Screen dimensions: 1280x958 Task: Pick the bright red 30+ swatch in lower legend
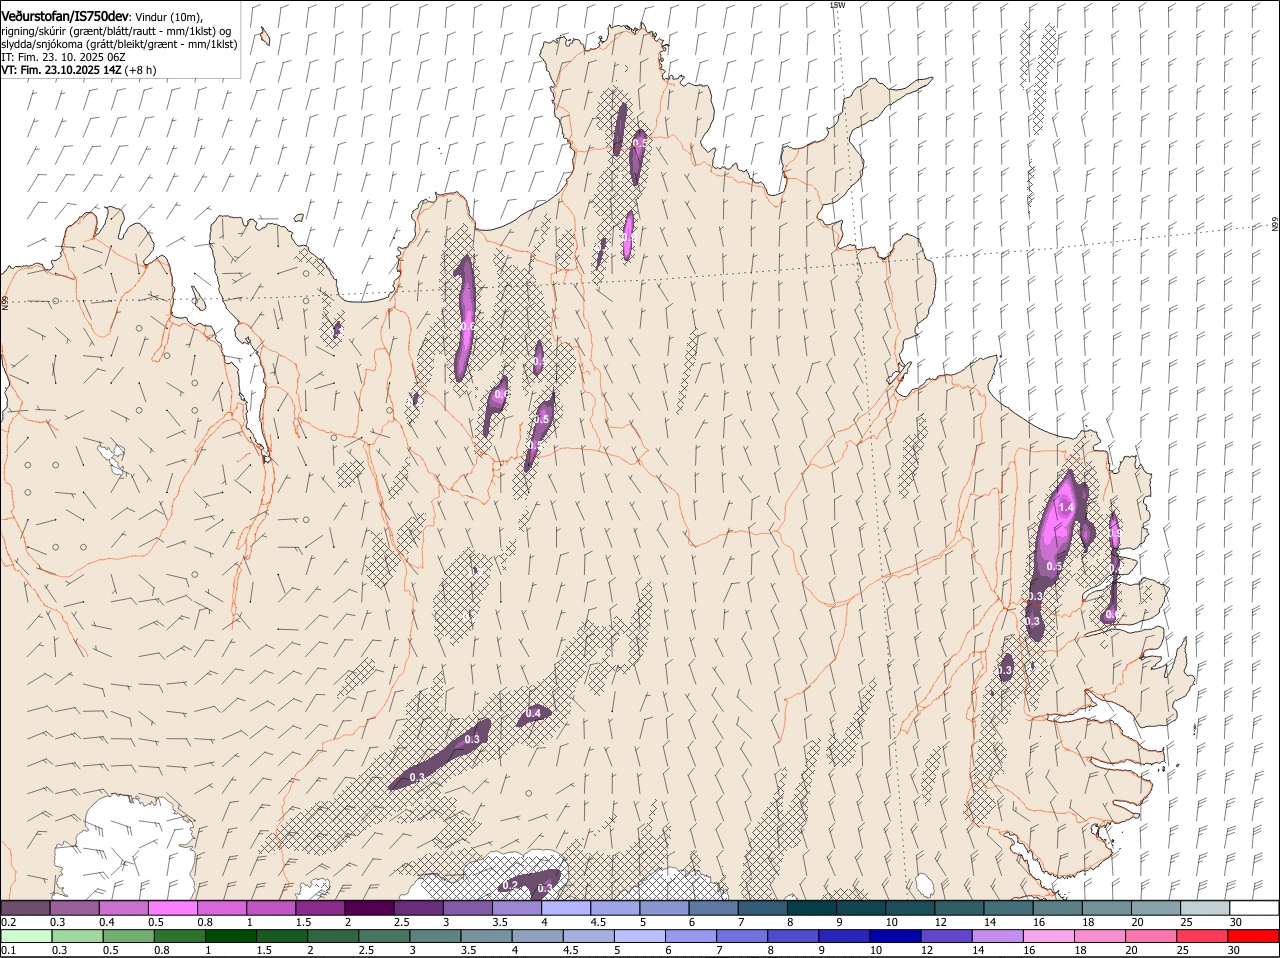1253,936
